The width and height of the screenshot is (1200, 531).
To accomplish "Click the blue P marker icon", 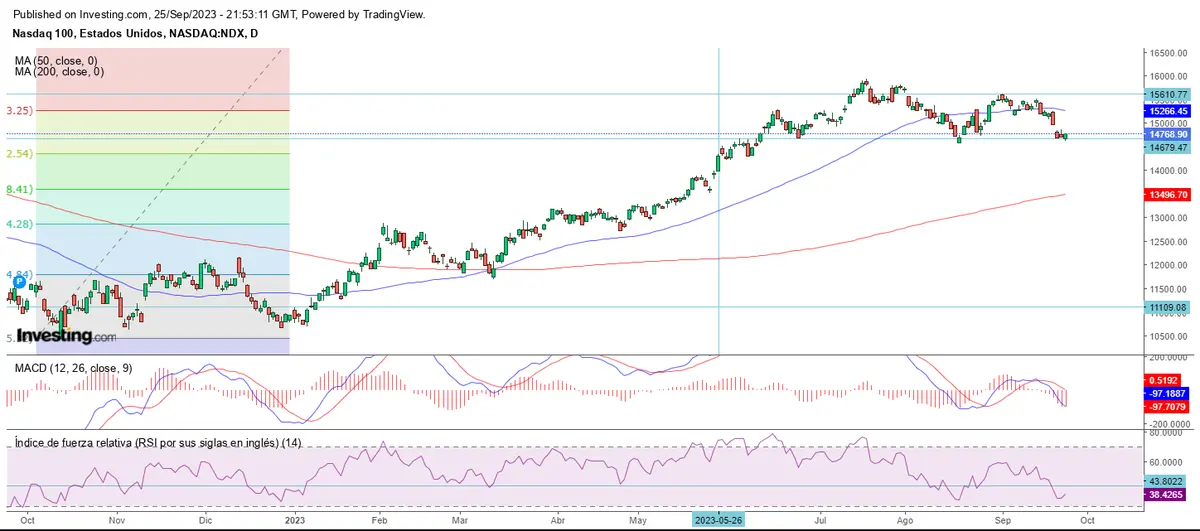I will (x=18, y=283).
